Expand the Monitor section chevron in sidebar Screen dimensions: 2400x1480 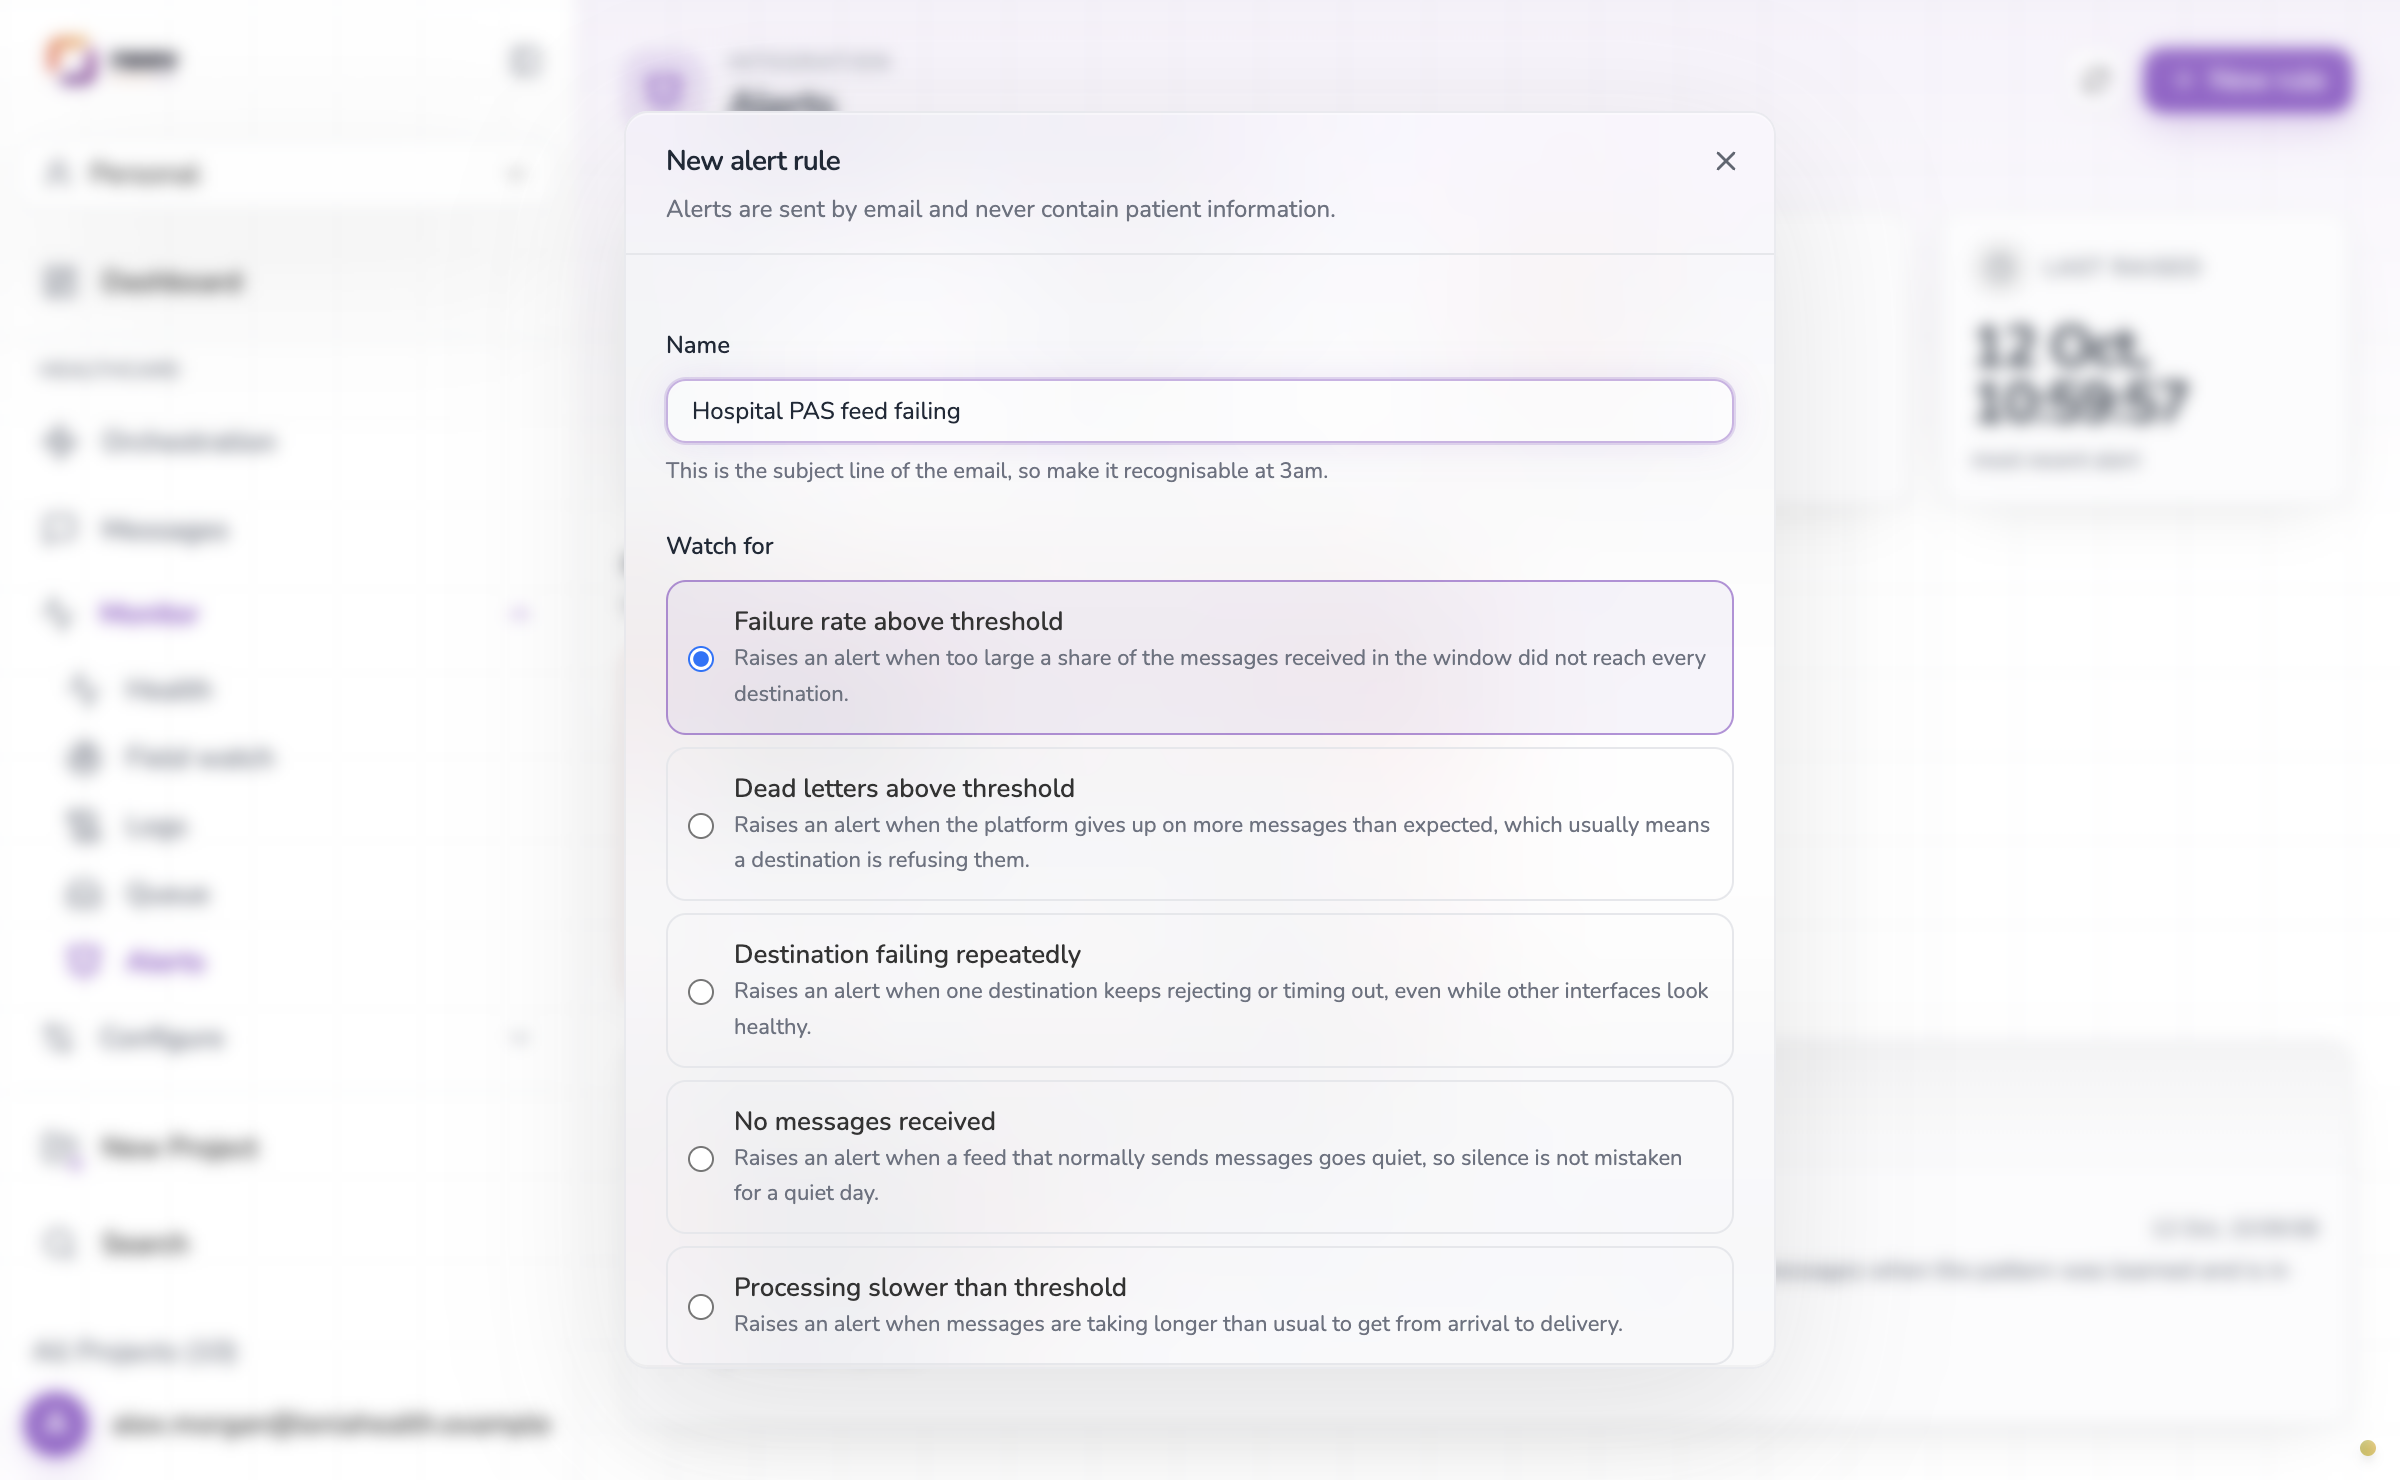pyautogui.click(x=519, y=613)
